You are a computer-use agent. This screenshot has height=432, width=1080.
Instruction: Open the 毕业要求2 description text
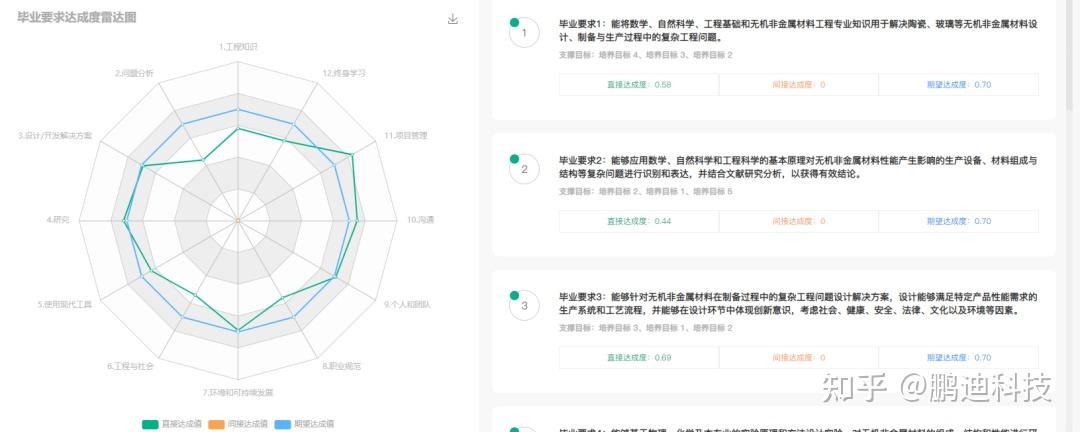[798, 167]
